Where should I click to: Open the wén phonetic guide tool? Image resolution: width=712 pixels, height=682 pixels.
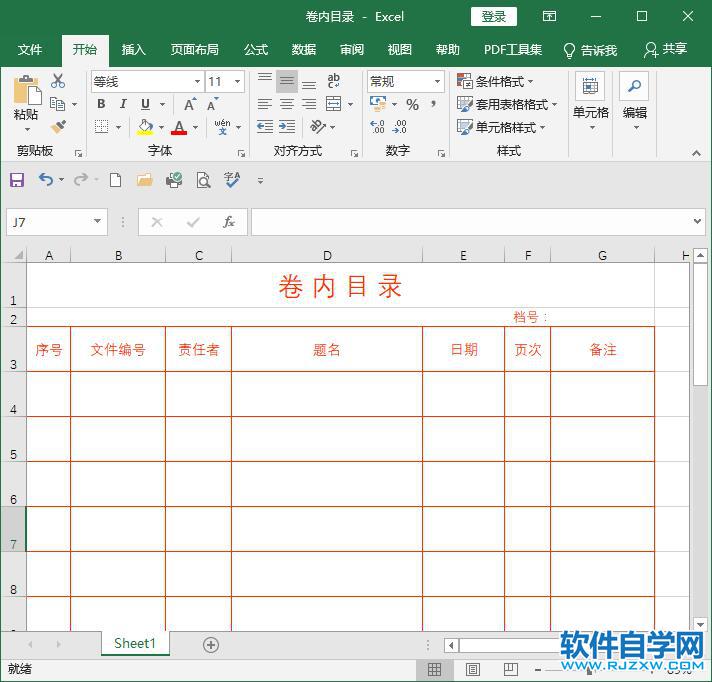(222, 127)
